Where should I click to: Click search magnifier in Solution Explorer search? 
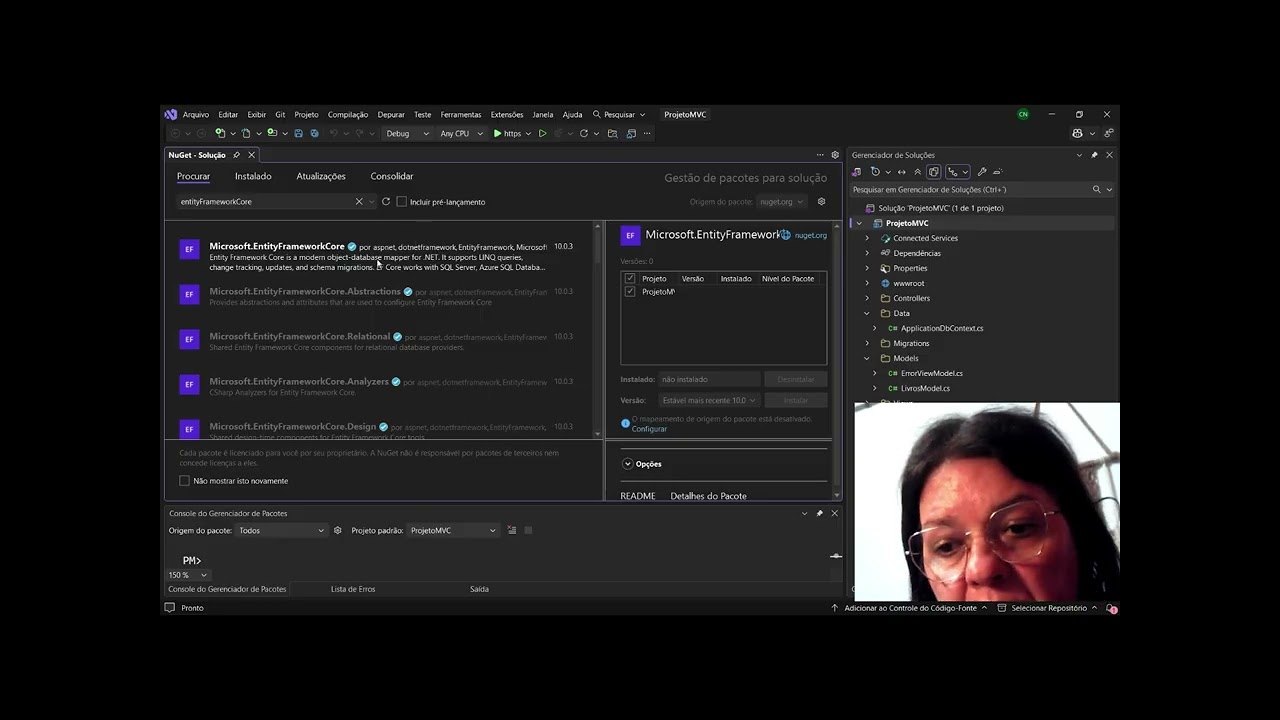pos(1096,189)
